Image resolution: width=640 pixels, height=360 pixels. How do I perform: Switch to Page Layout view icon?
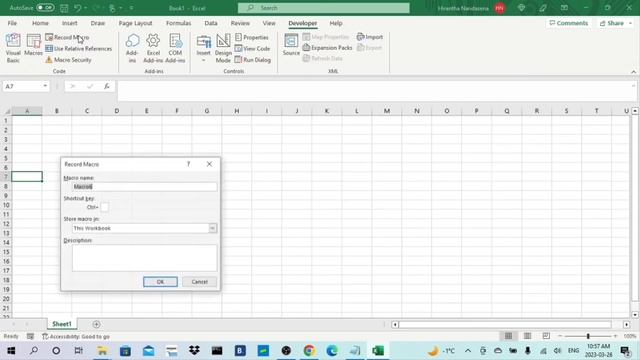(x=527, y=336)
